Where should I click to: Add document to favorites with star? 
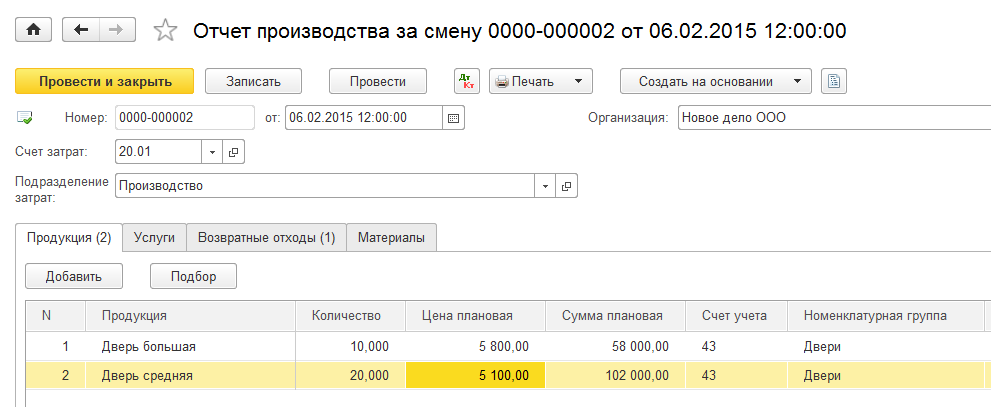[x=165, y=31]
